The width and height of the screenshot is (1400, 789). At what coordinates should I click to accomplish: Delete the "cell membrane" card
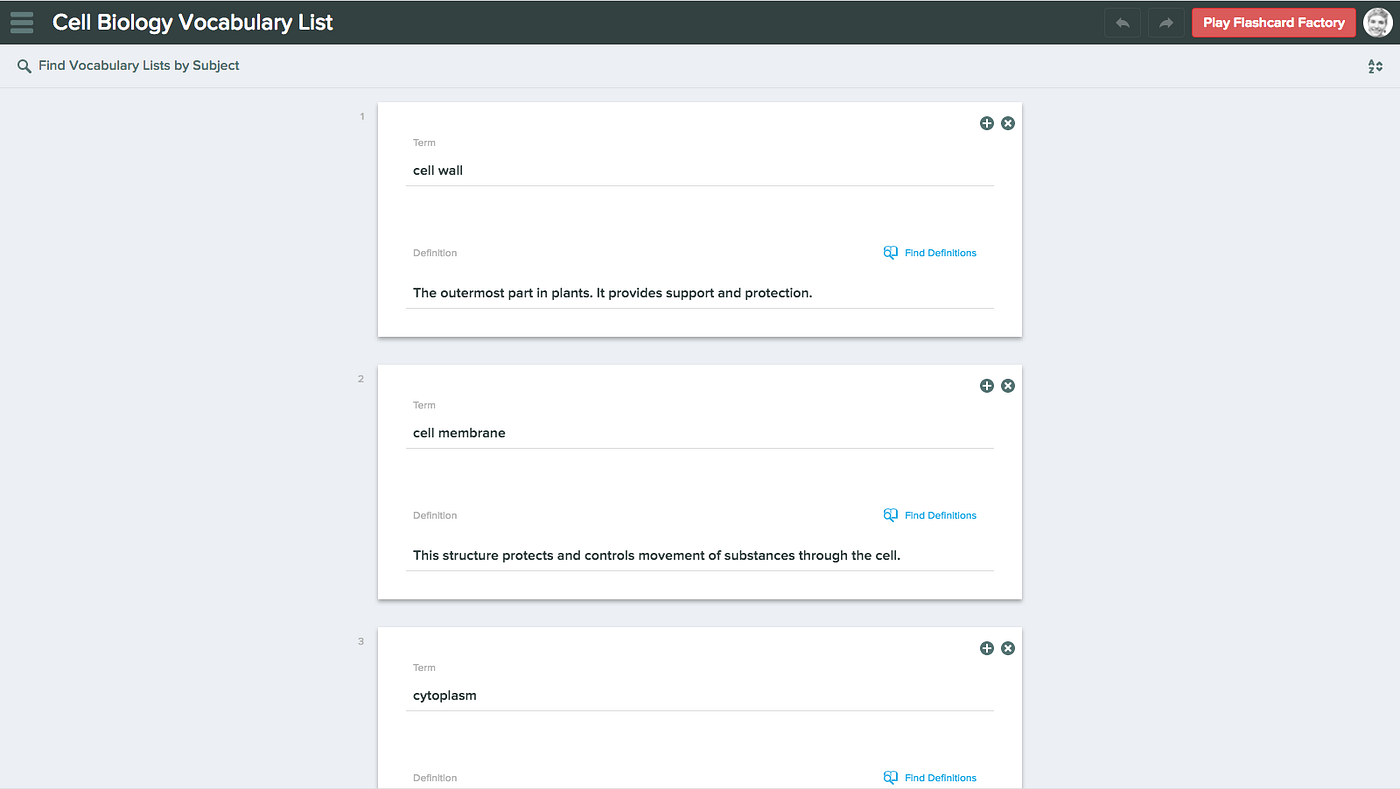(x=1007, y=385)
